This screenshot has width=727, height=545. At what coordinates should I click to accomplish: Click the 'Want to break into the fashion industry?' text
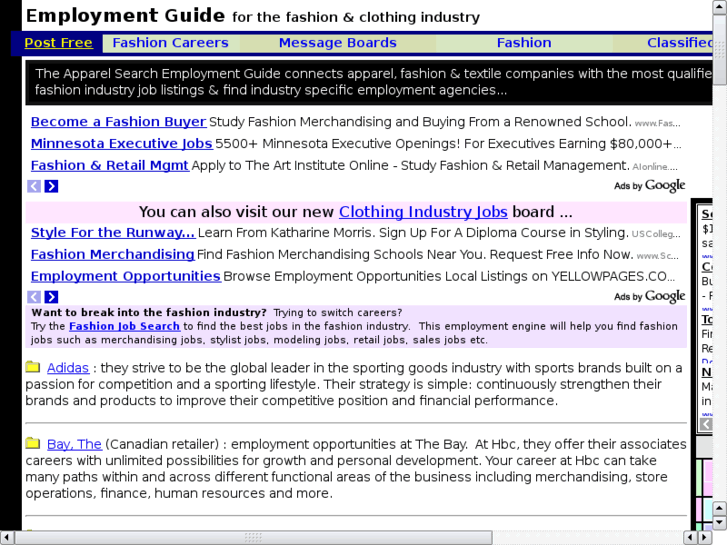[x=149, y=312]
